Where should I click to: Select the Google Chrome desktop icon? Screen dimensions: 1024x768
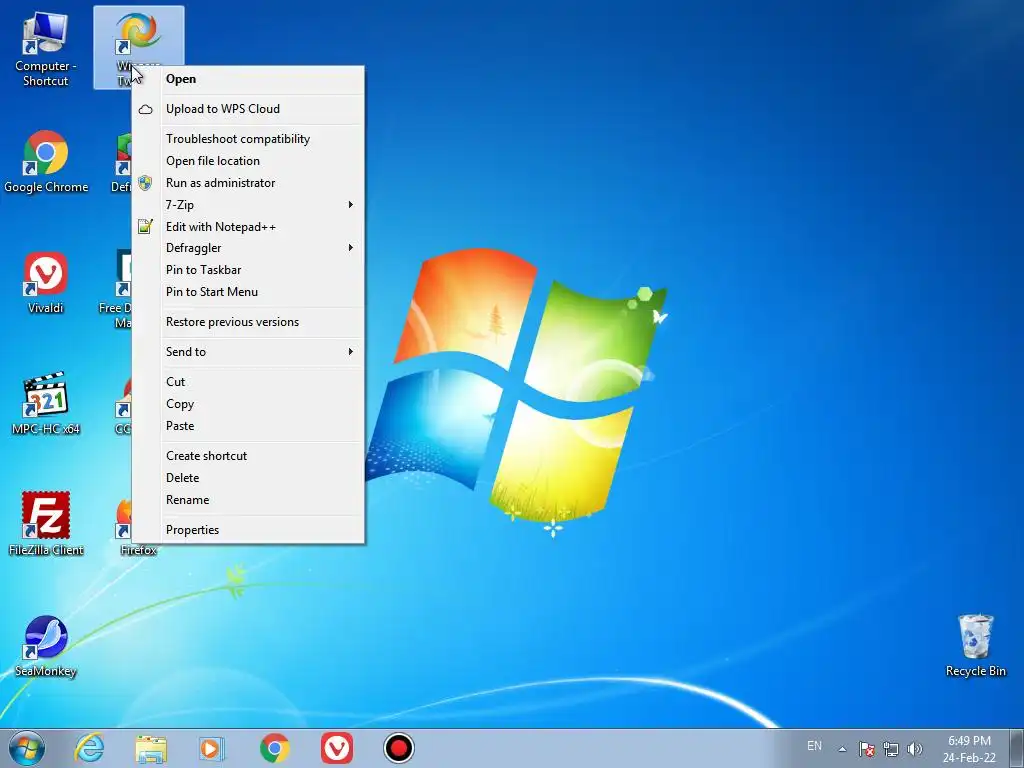(46, 161)
